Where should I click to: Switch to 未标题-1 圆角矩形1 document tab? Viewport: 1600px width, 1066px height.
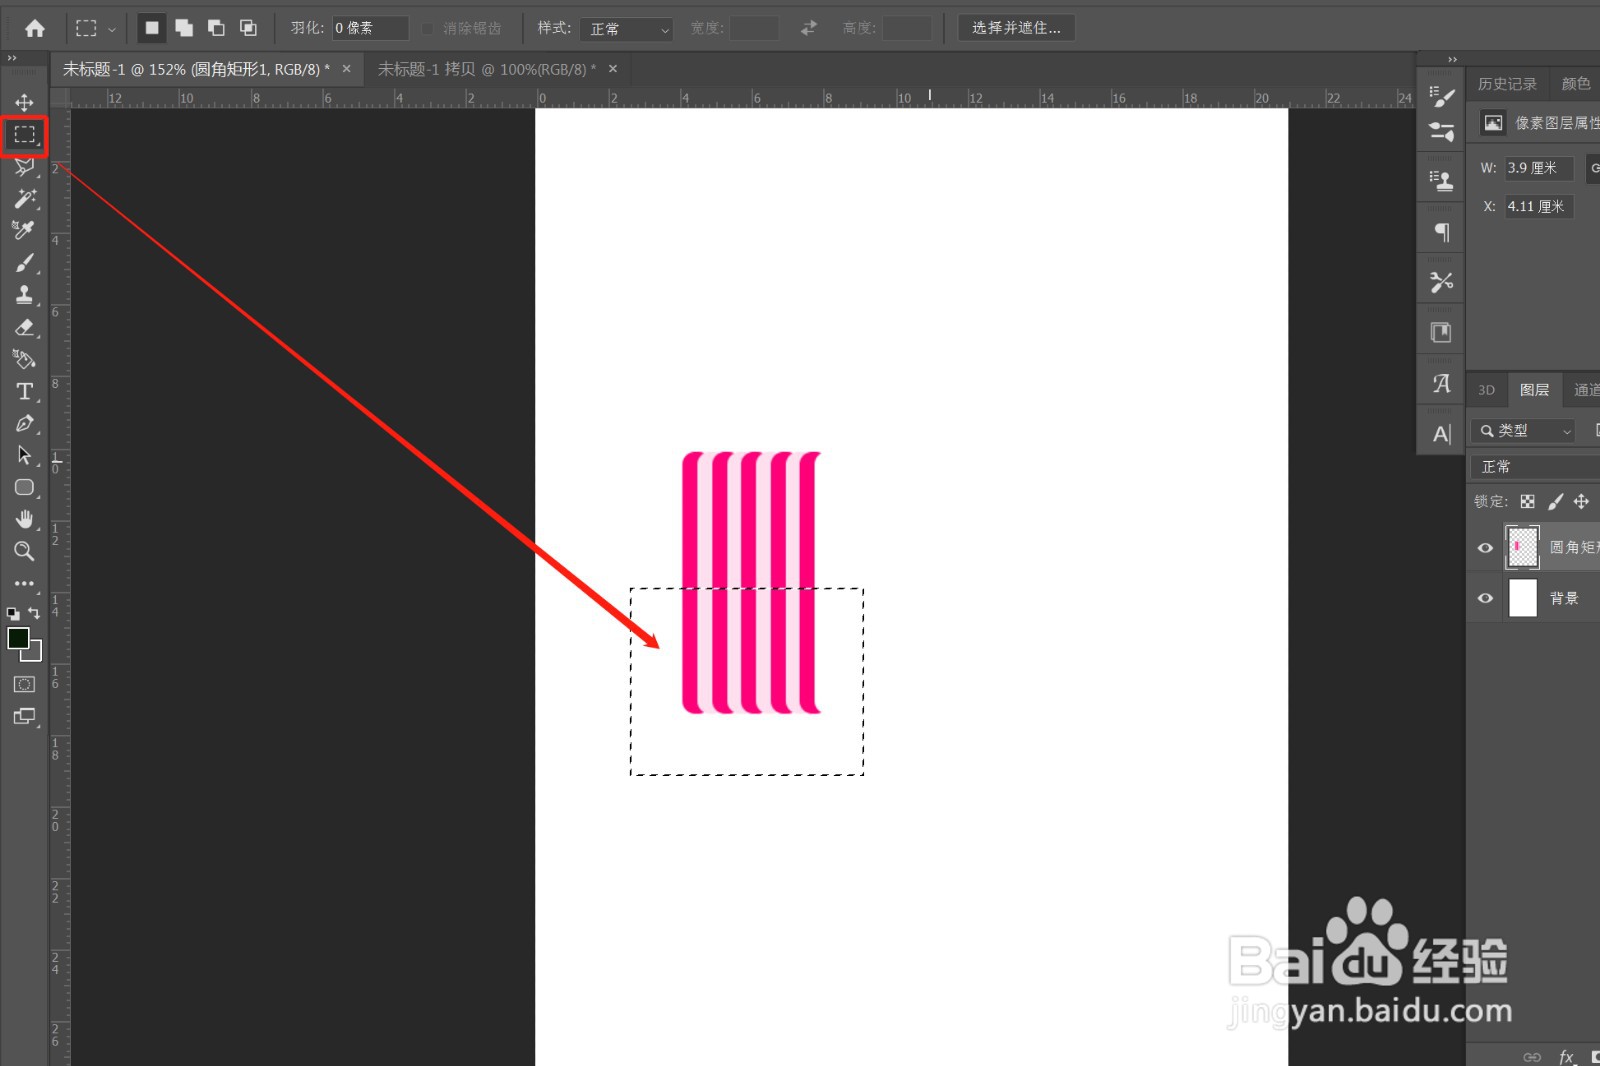click(196, 69)
